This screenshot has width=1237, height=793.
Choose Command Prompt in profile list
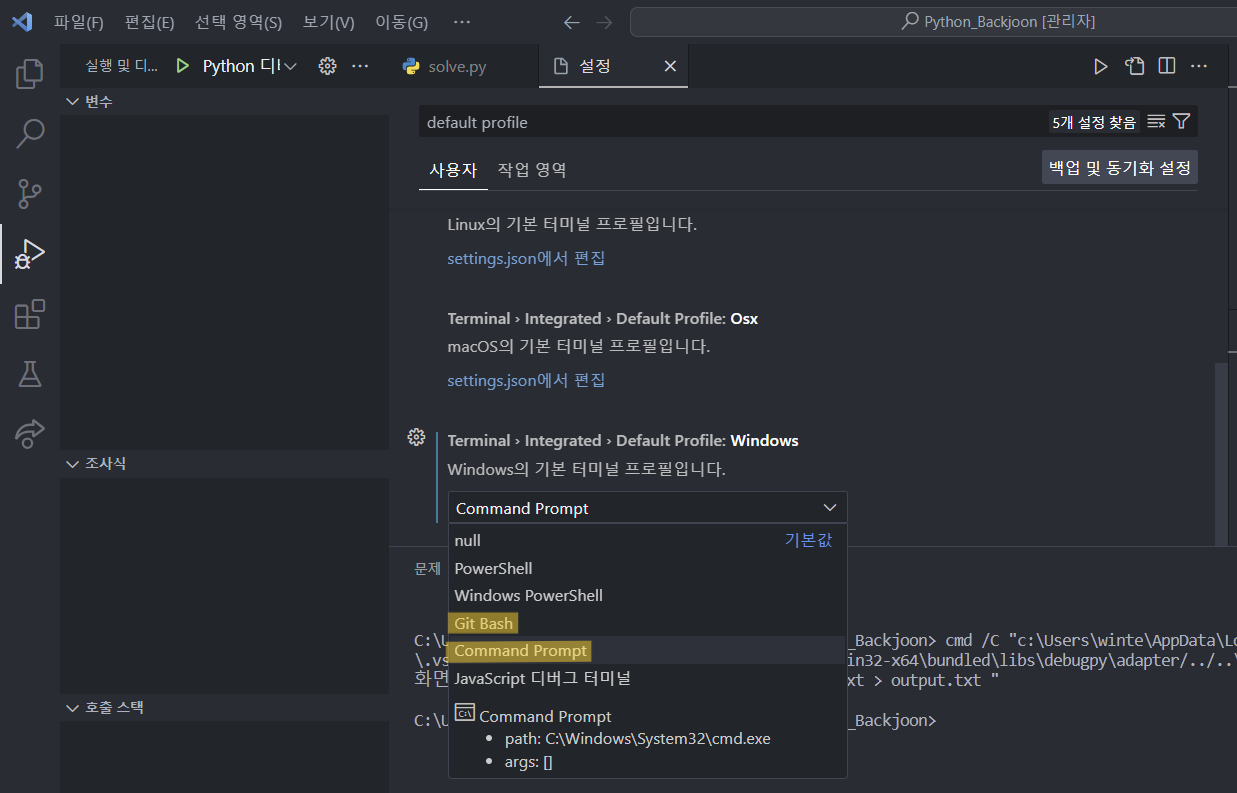coord(647,650)
